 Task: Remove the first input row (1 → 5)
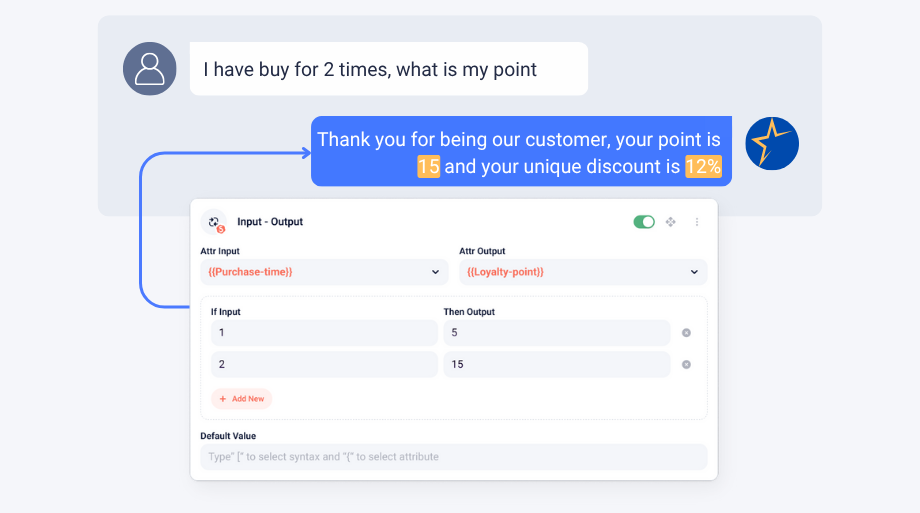click(x=686, y=333)
